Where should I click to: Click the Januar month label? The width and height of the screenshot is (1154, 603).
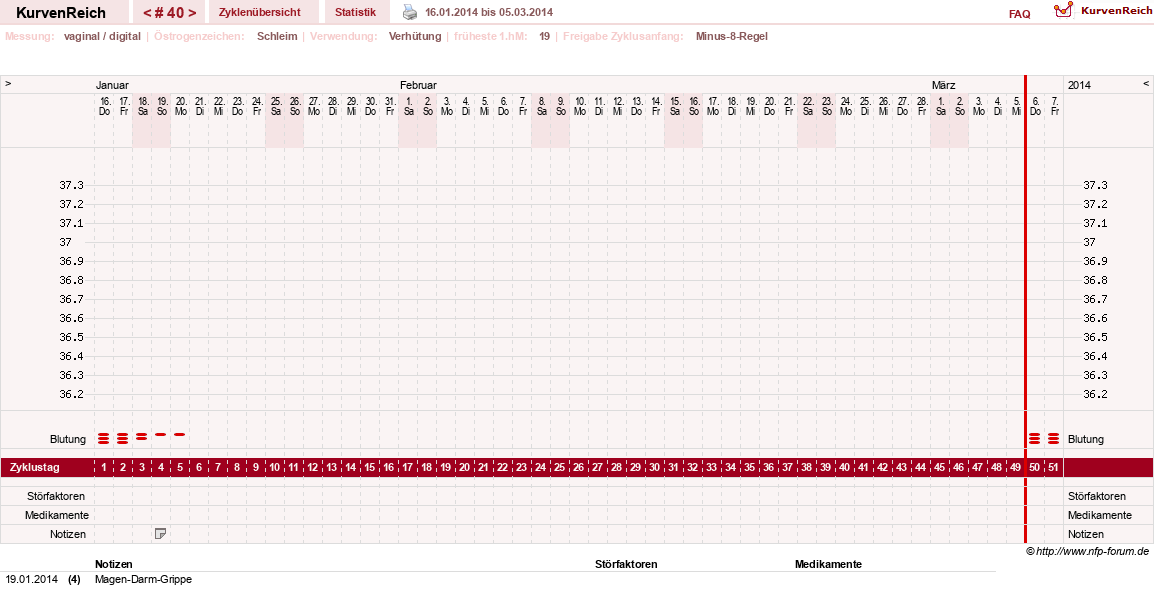point(112,85)
